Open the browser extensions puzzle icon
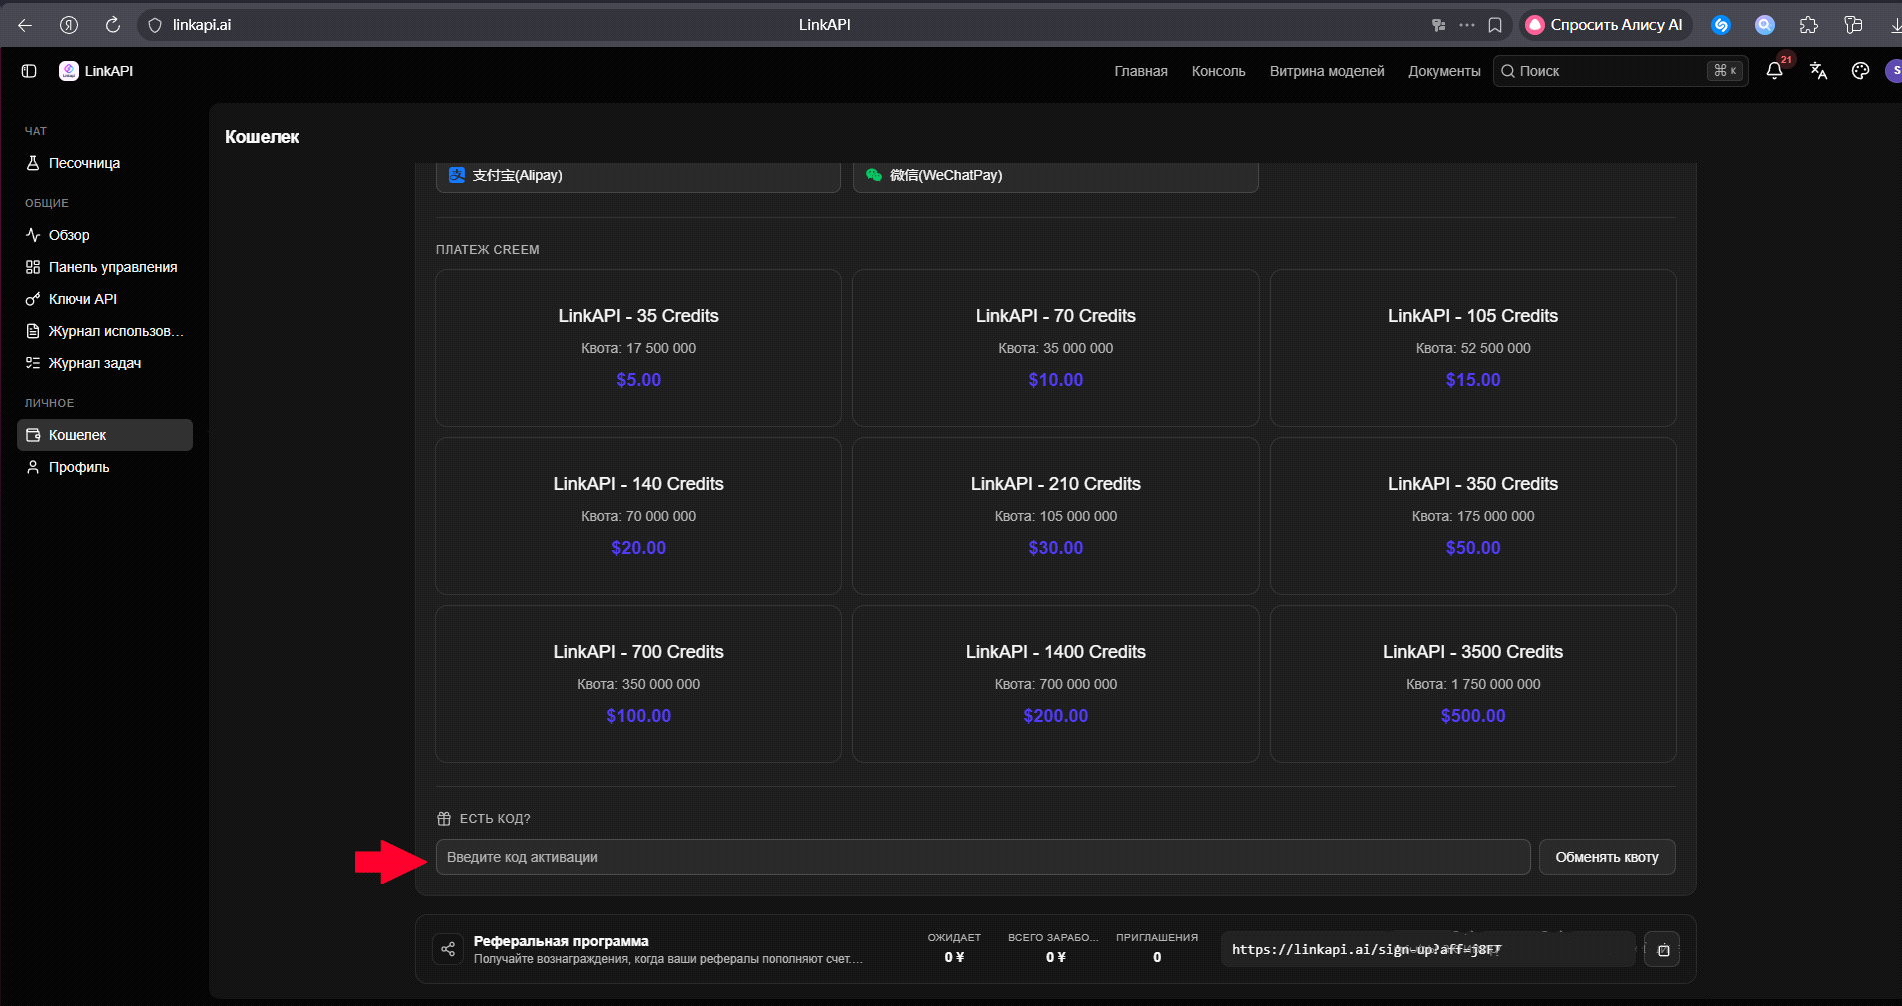 1808,25
